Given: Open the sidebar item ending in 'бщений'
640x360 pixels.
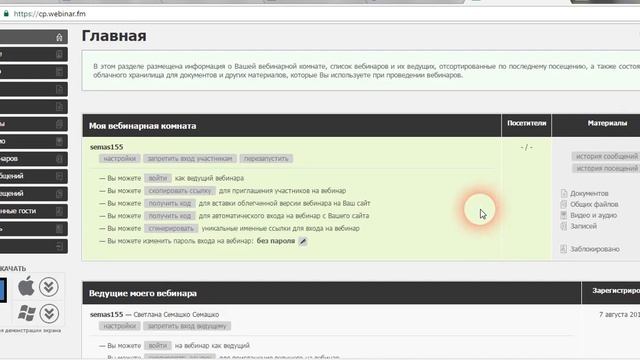Looking at the screenshot, I should [x=33, y=176].
